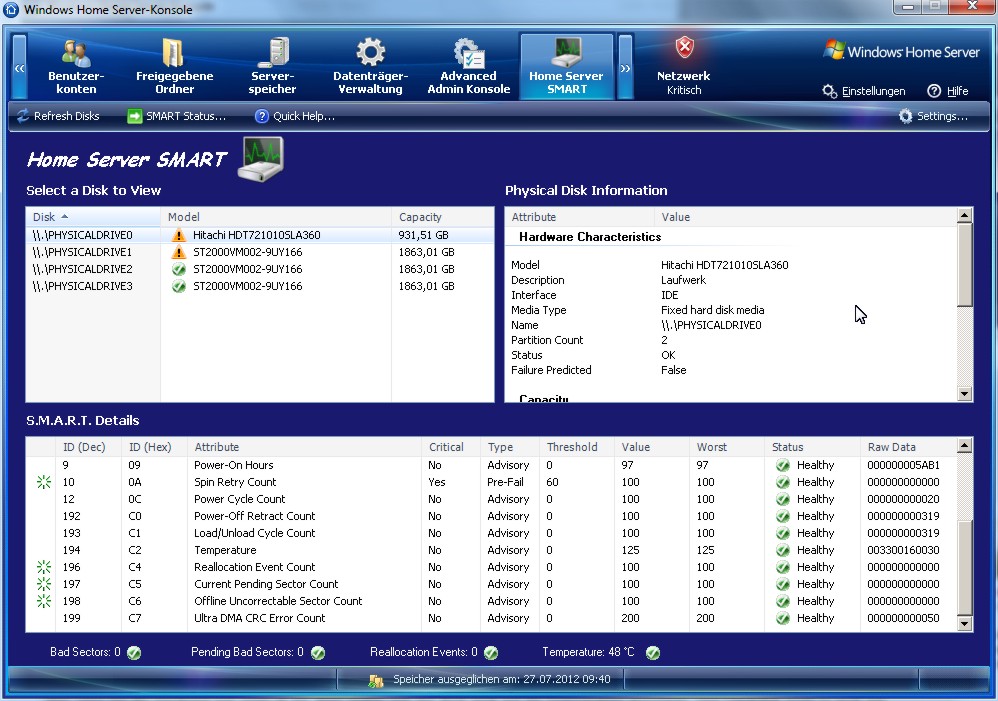Click the Partition Count attribute row
The width and height of the screenshot is (998, 701).
click(731, 340)
